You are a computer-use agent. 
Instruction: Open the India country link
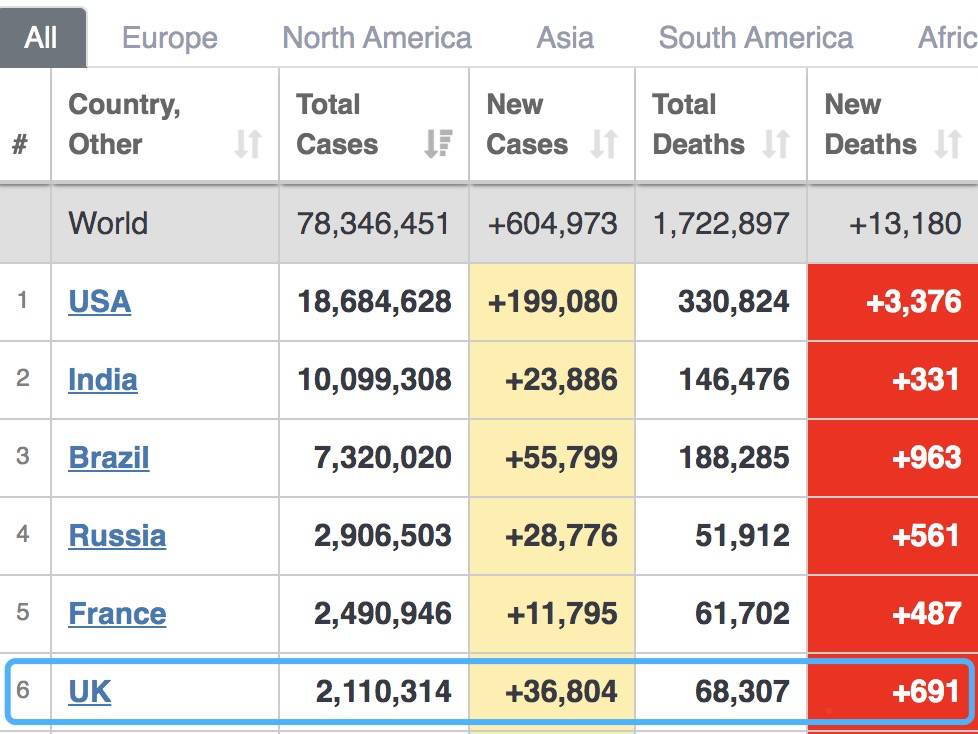click(x=103, y=379)
